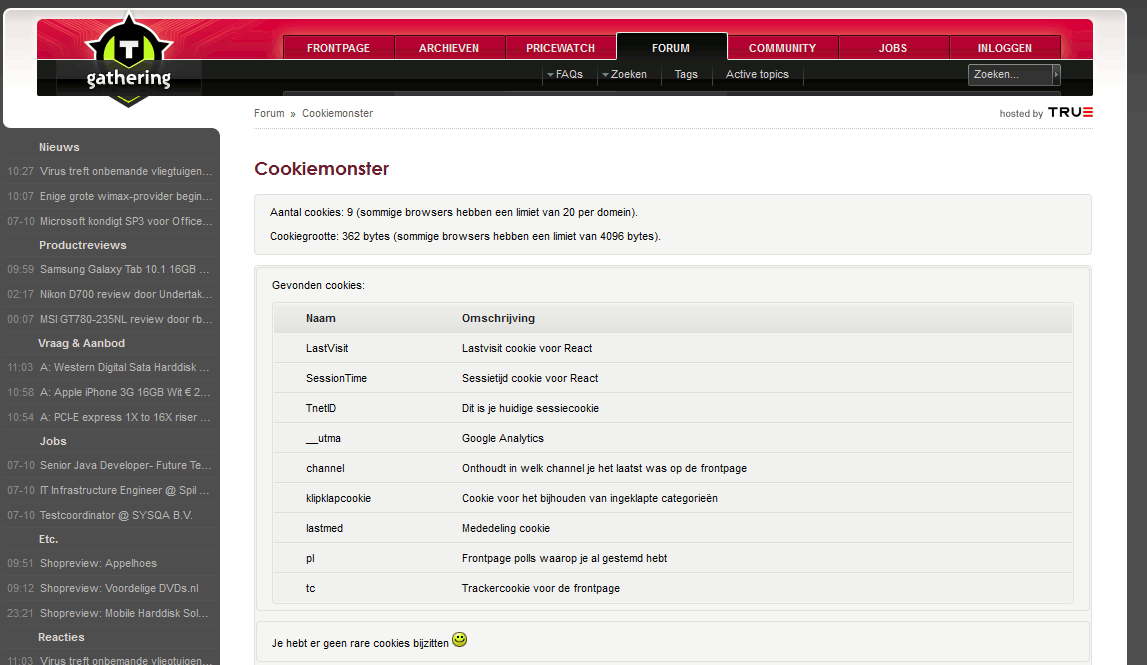Switch to the Pricewatch tab
The image size is (1147, 665).
click(x=560, y=48)
